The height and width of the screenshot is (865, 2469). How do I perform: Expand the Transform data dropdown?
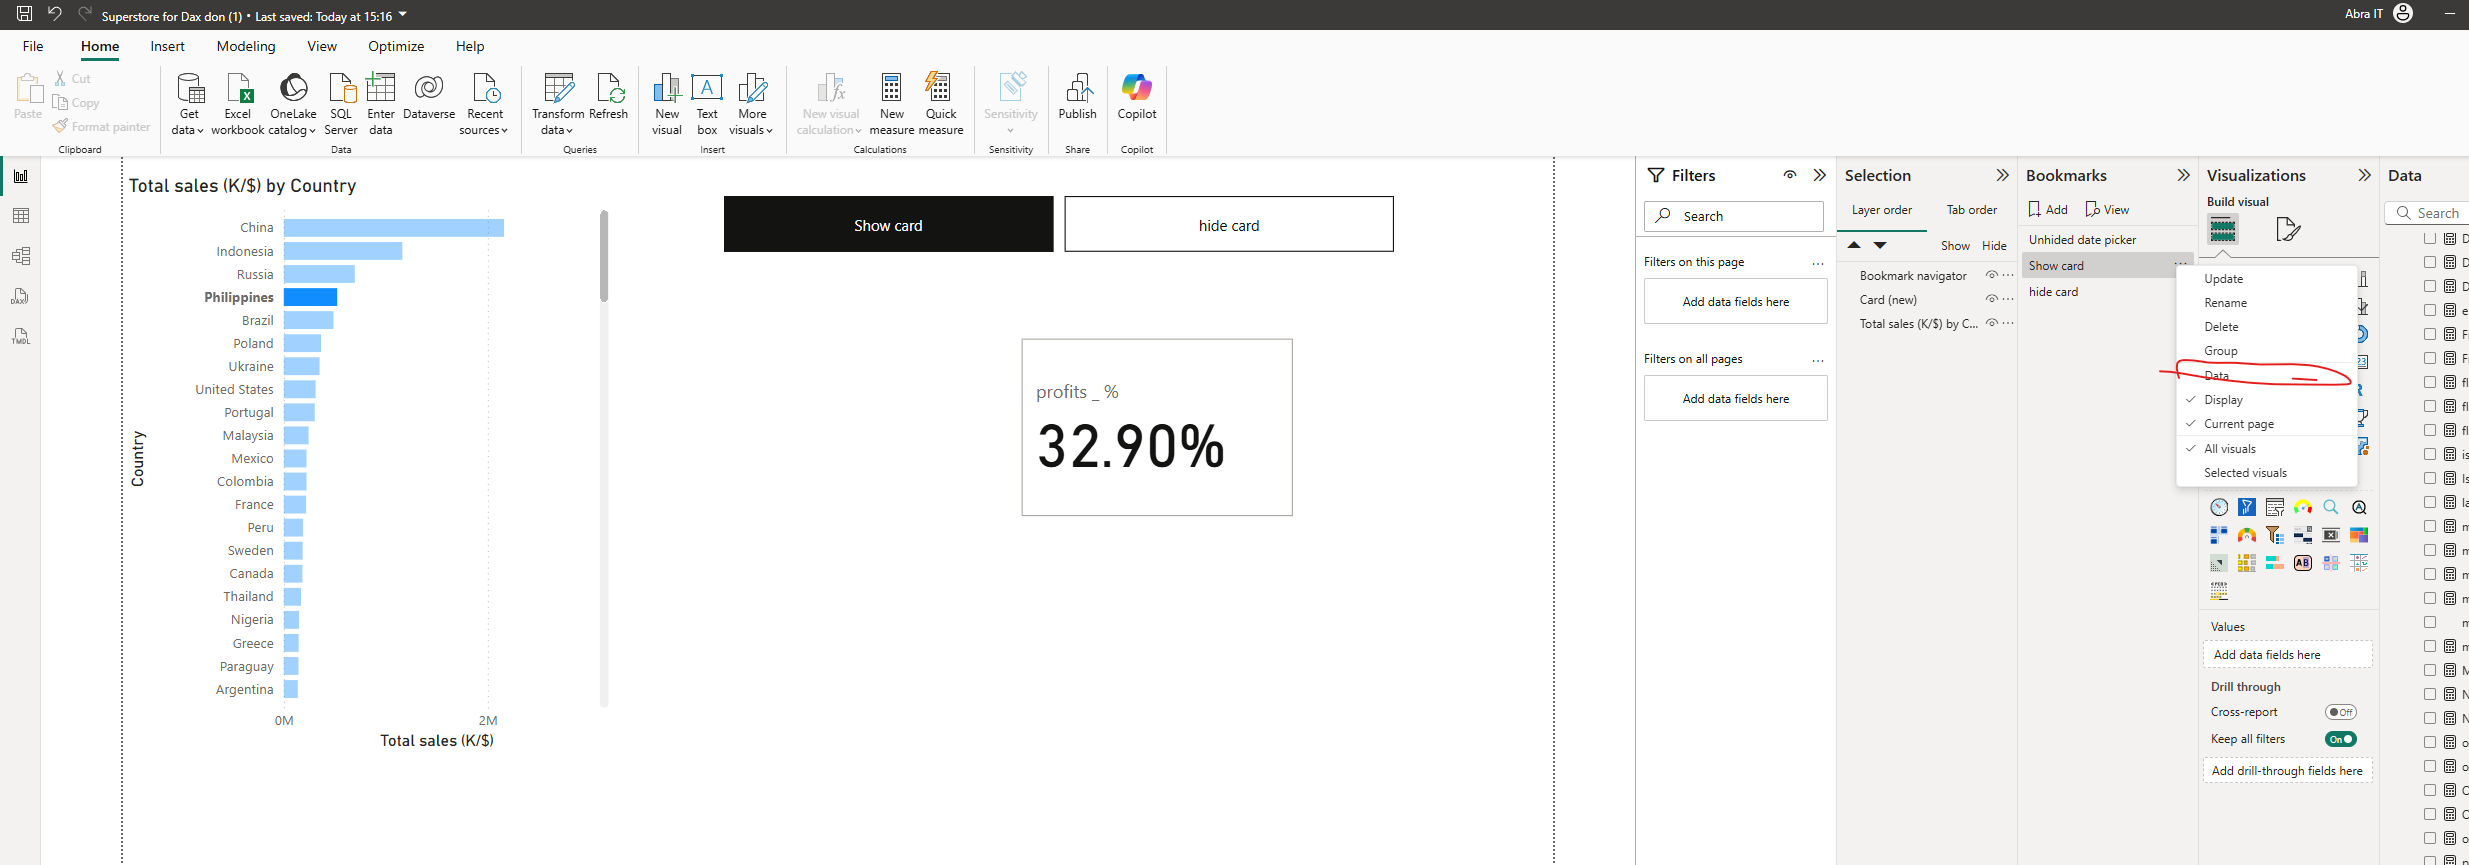point(557,130)
